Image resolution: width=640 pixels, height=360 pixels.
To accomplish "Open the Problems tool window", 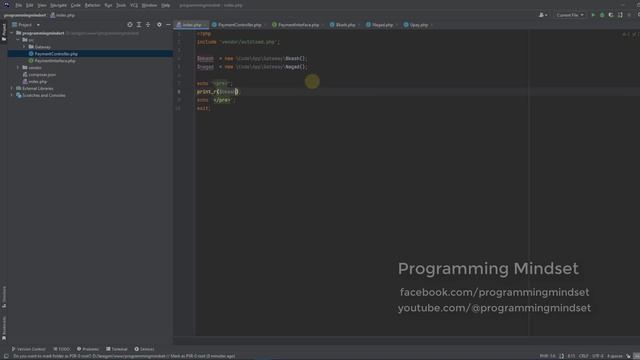I will 88,349.
